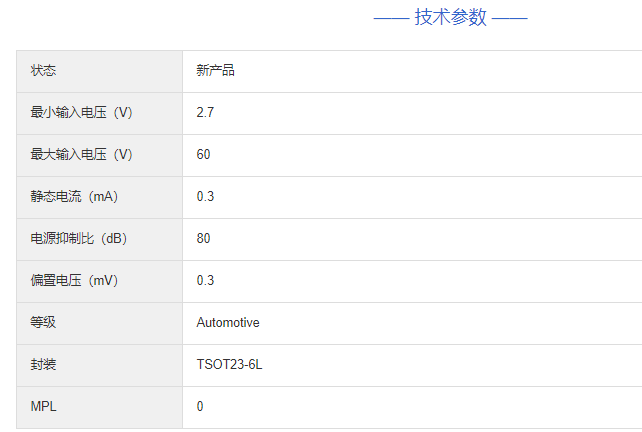Select the 偏置电压 (mV) label
The width and height of the screenshot is (642, 432).
click(75, 281)
